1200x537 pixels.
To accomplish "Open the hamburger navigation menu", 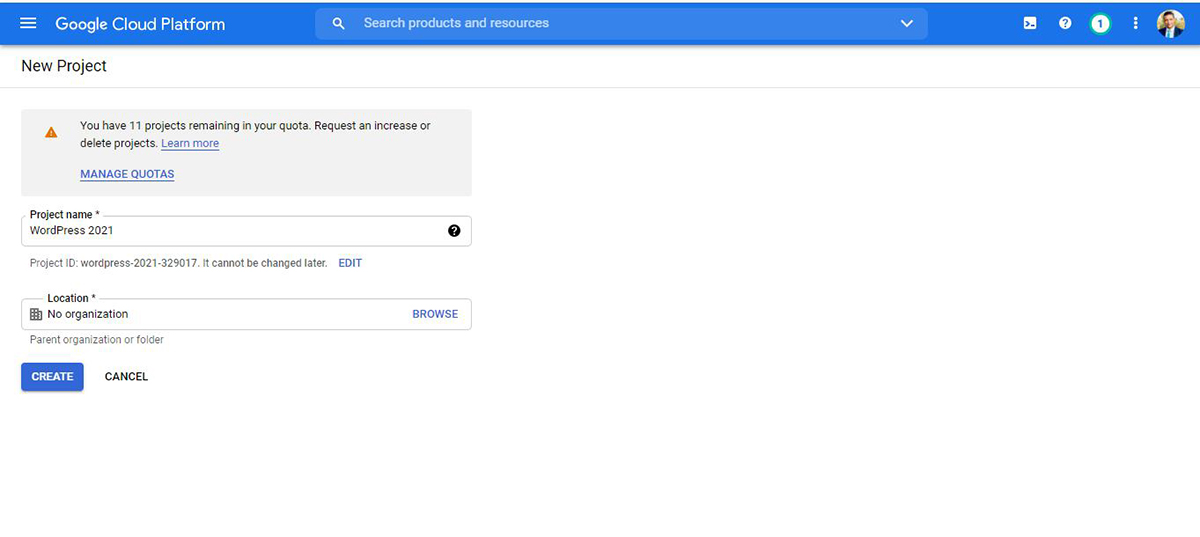I will pos(28,23).
